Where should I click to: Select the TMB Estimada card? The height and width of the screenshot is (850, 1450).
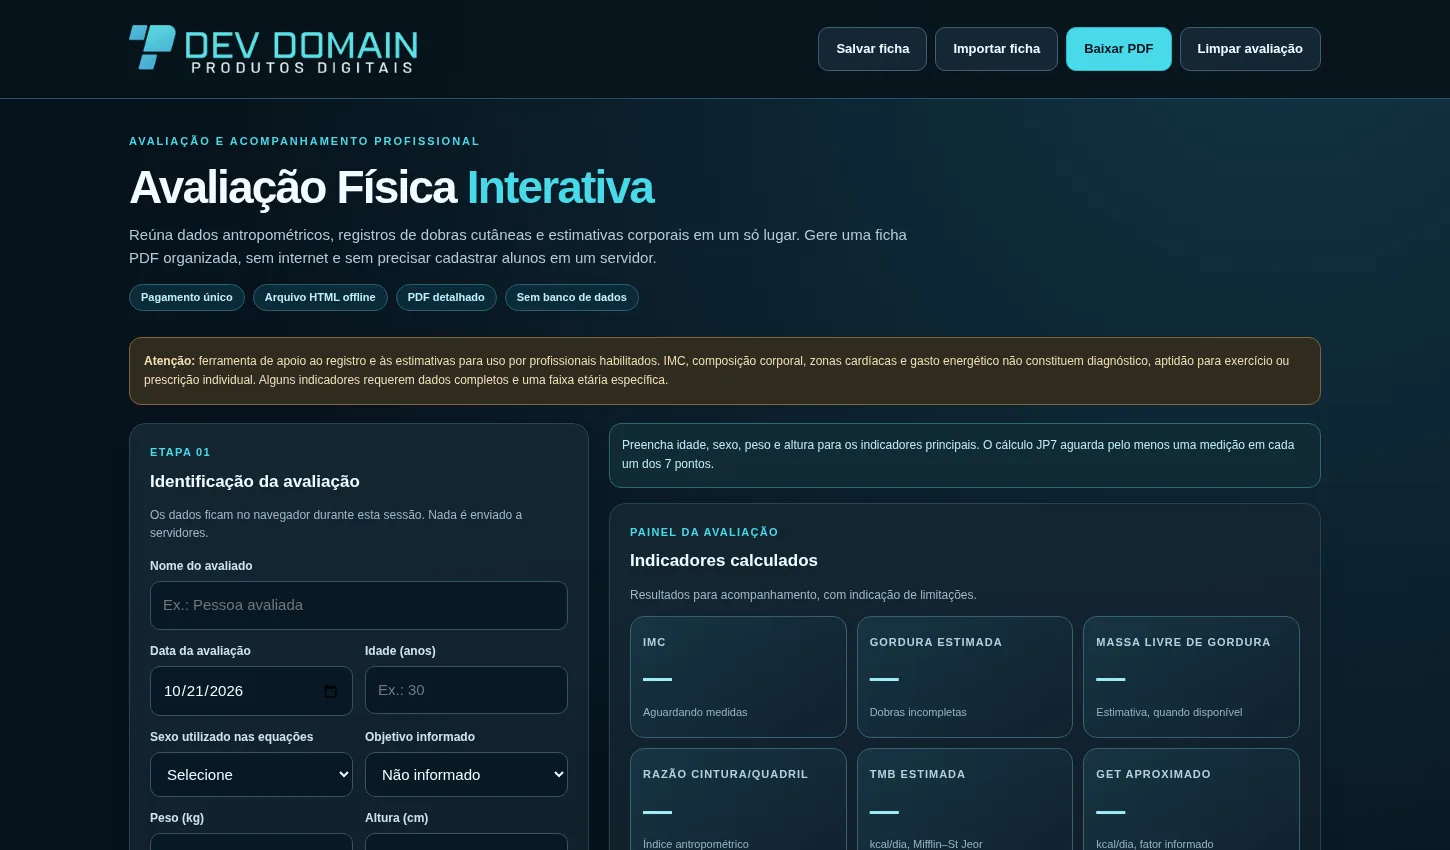965,800
